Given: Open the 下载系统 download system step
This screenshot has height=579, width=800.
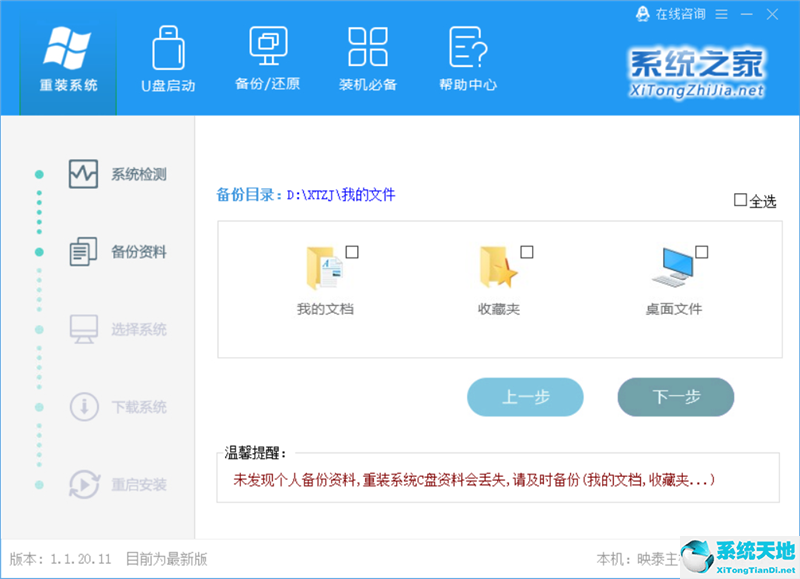Looking at the screenshot, I should tap(84, 407).
